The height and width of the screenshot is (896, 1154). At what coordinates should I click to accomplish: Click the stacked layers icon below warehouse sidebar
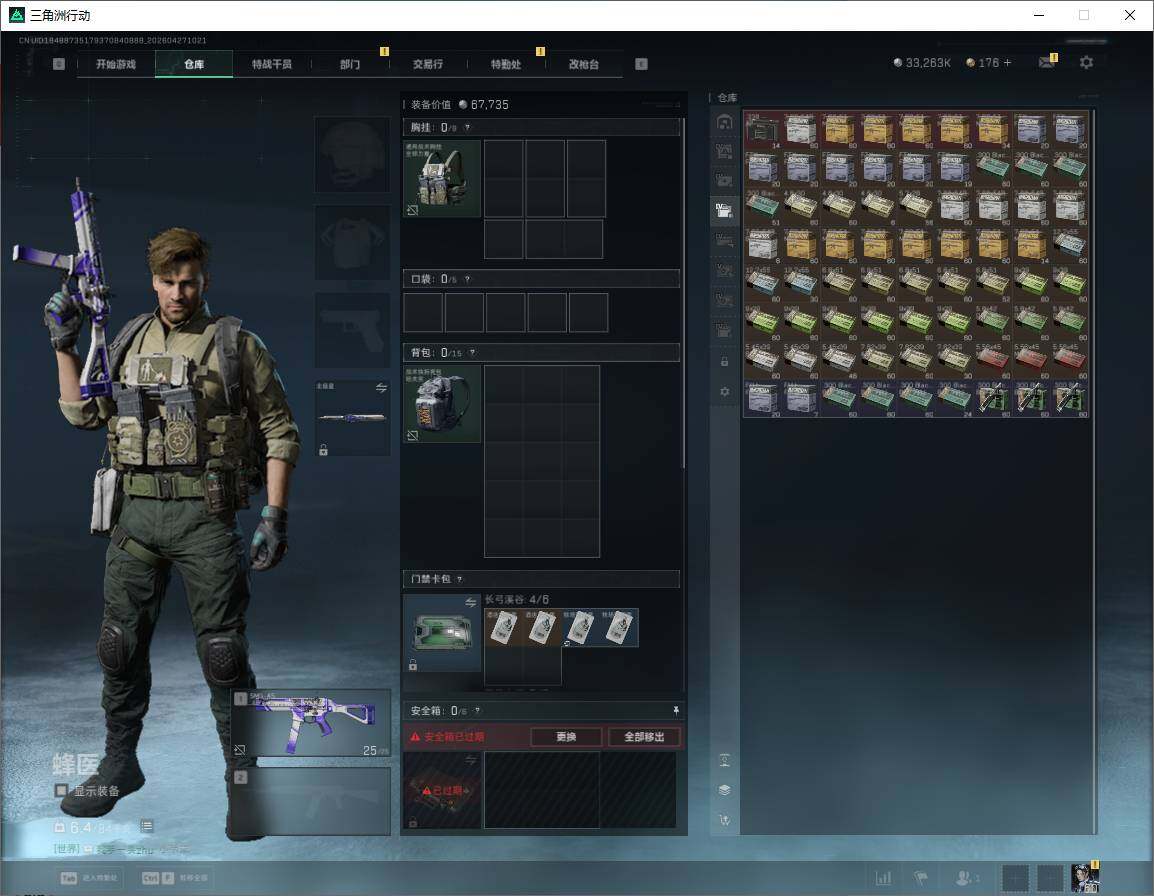pos(724,790)
